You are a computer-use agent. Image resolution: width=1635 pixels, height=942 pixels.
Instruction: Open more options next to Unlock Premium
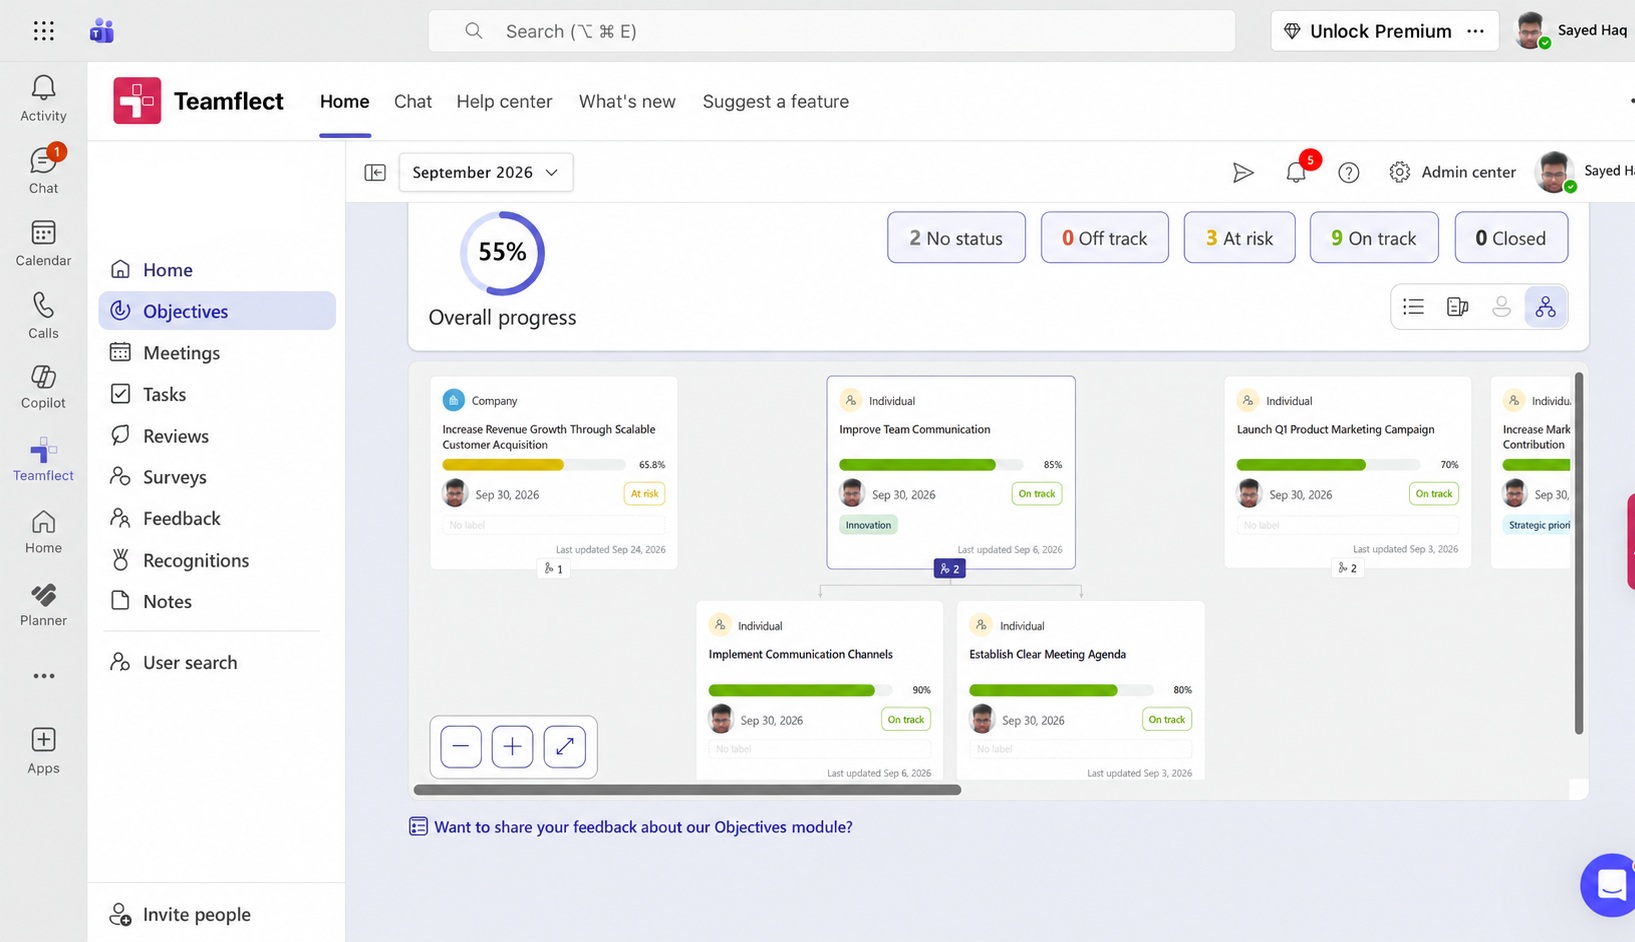click(x=1475, y=31)
